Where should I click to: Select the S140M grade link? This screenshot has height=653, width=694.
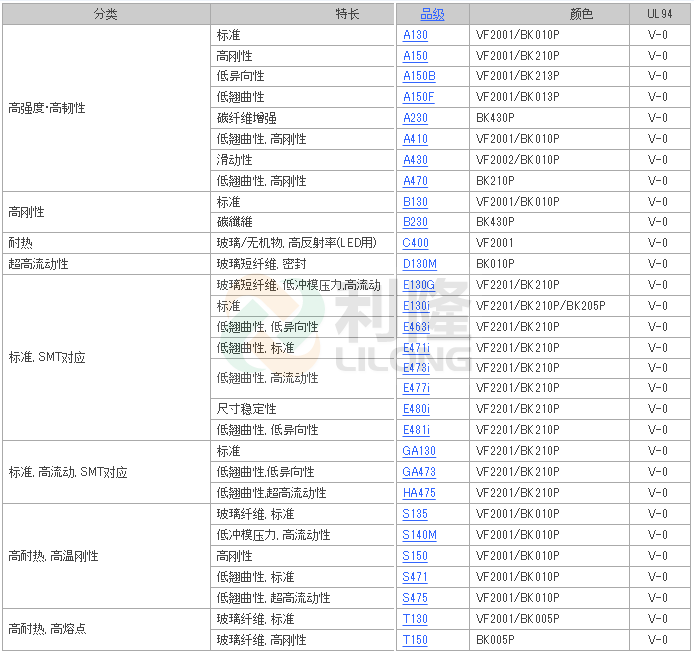[419, 535]
